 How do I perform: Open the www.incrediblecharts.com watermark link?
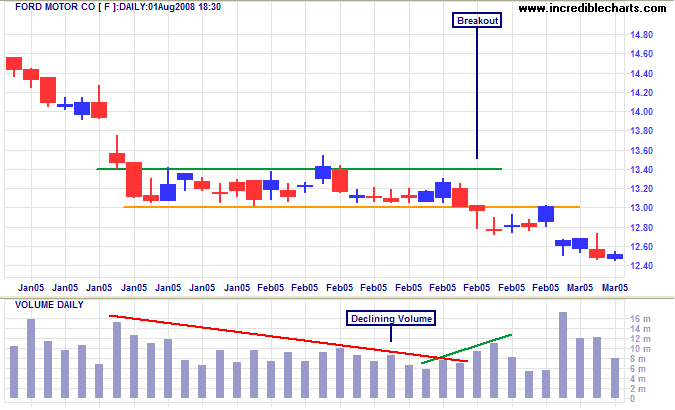592,8
